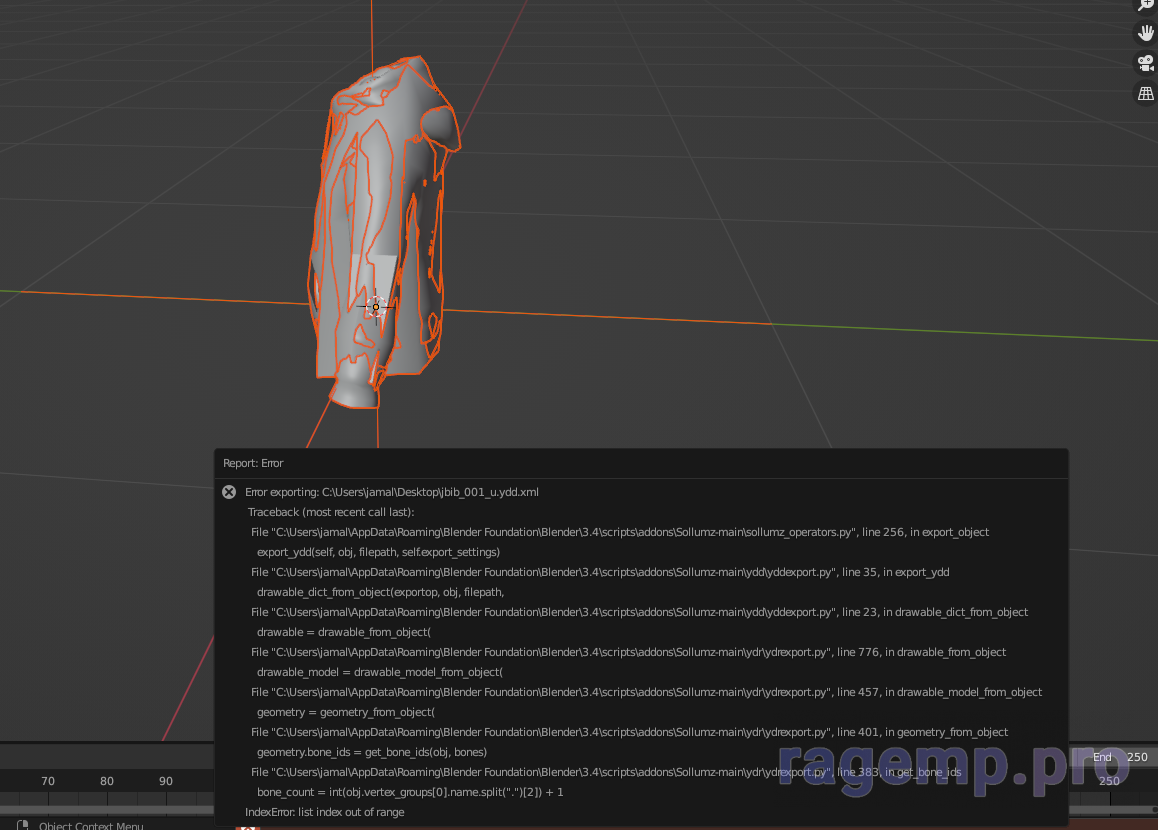This screenshot has height=830, width=1158.
Task: Click the traceback line mentioning line 457
Action: pos(646,691)
